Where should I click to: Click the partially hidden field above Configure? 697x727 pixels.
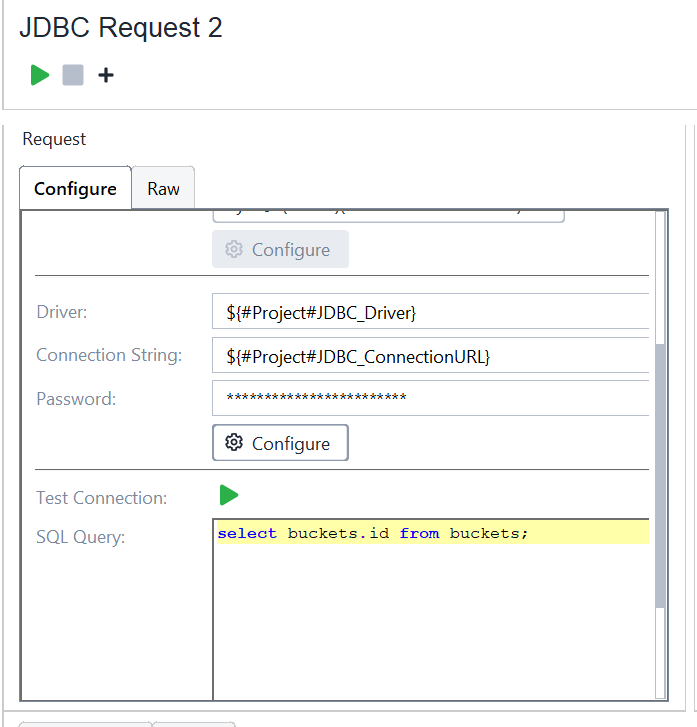click(x=388, y=214)
